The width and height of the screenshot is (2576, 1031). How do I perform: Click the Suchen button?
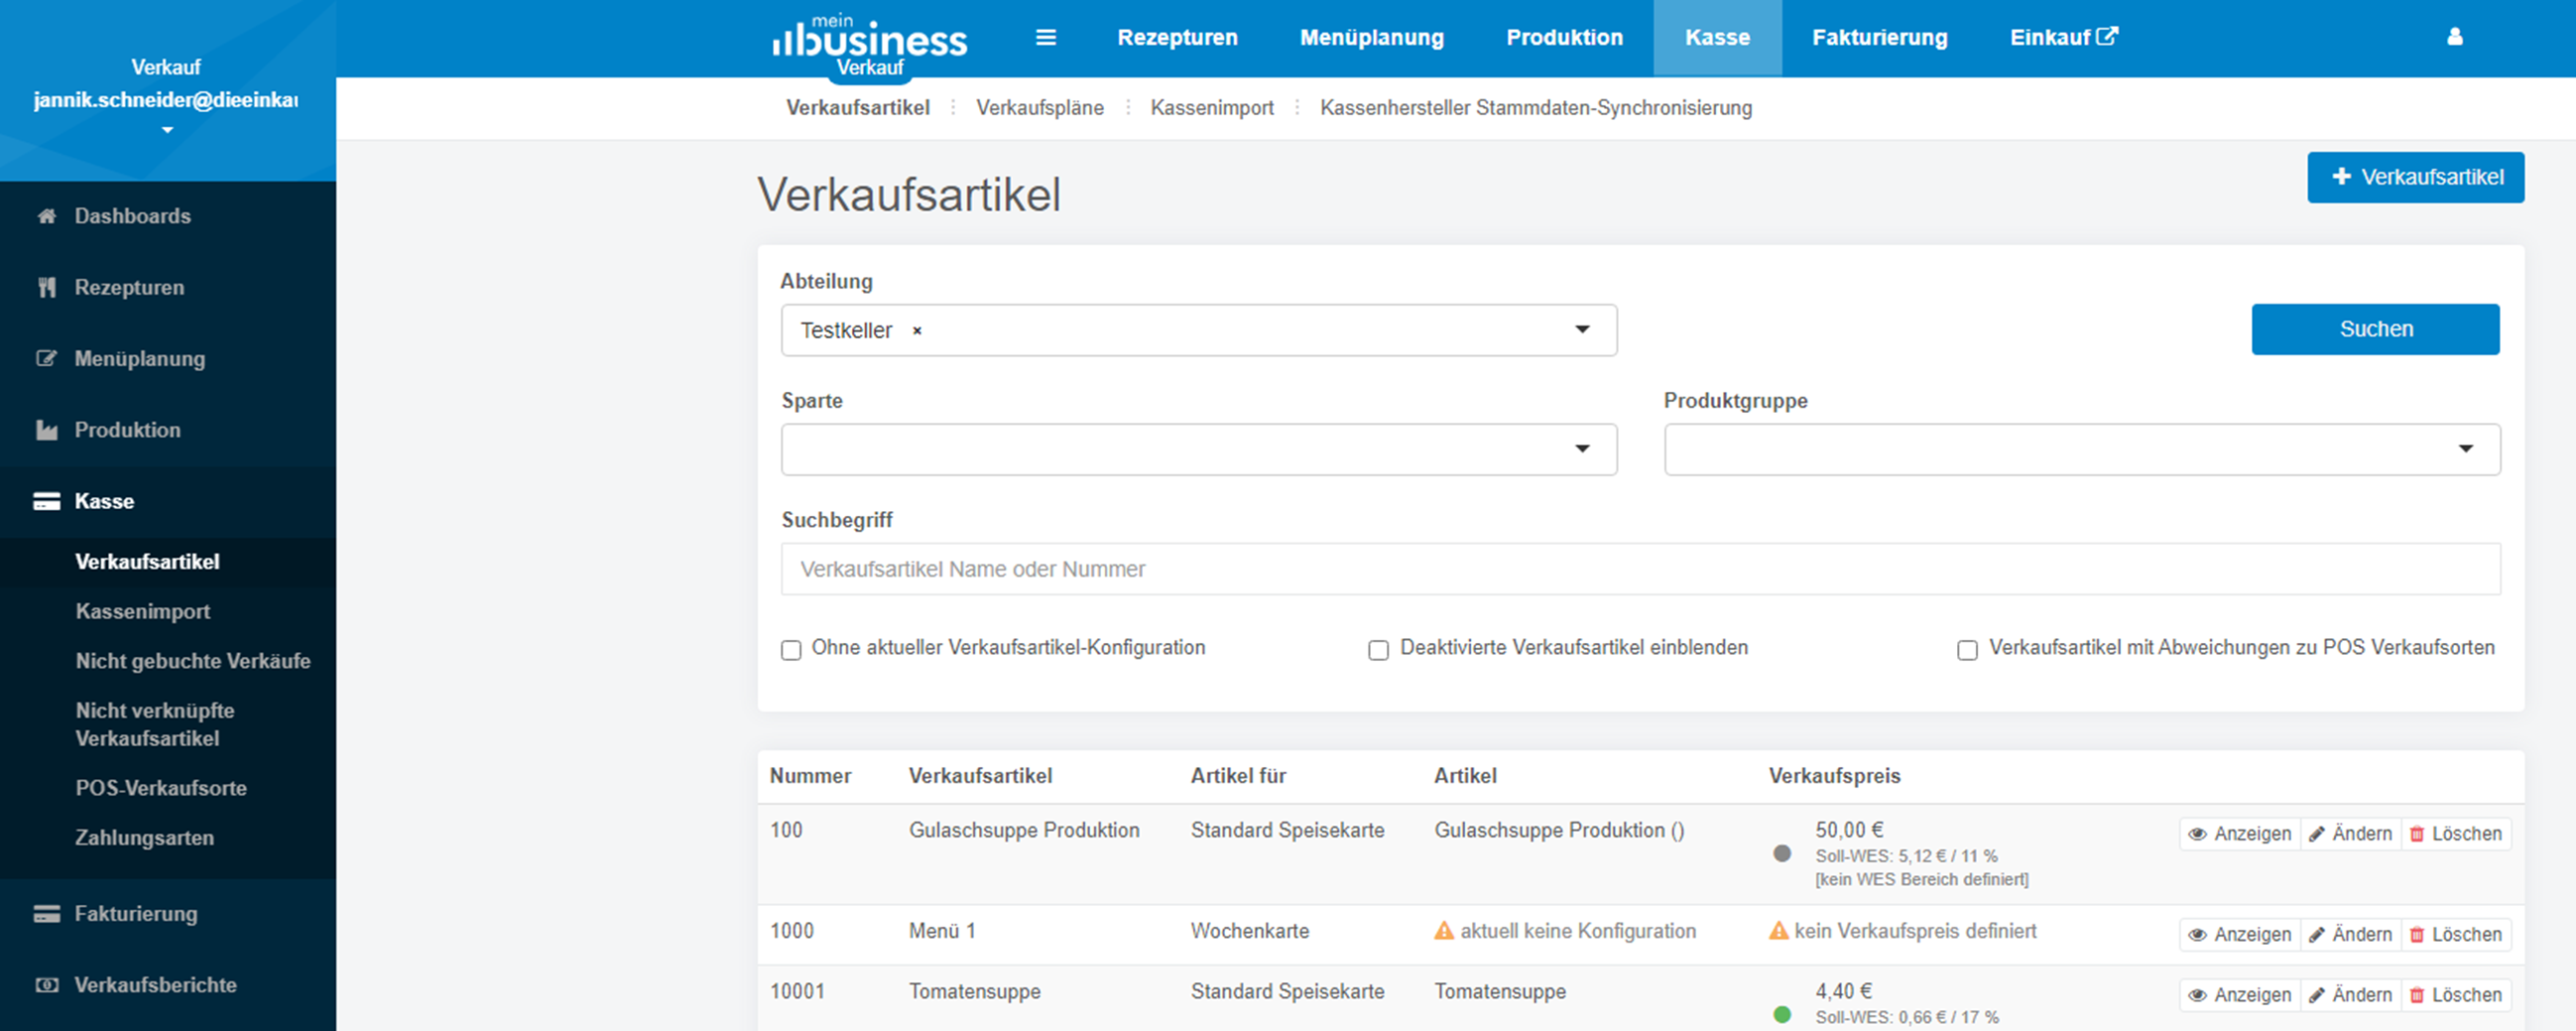(x=2375, y=329)
